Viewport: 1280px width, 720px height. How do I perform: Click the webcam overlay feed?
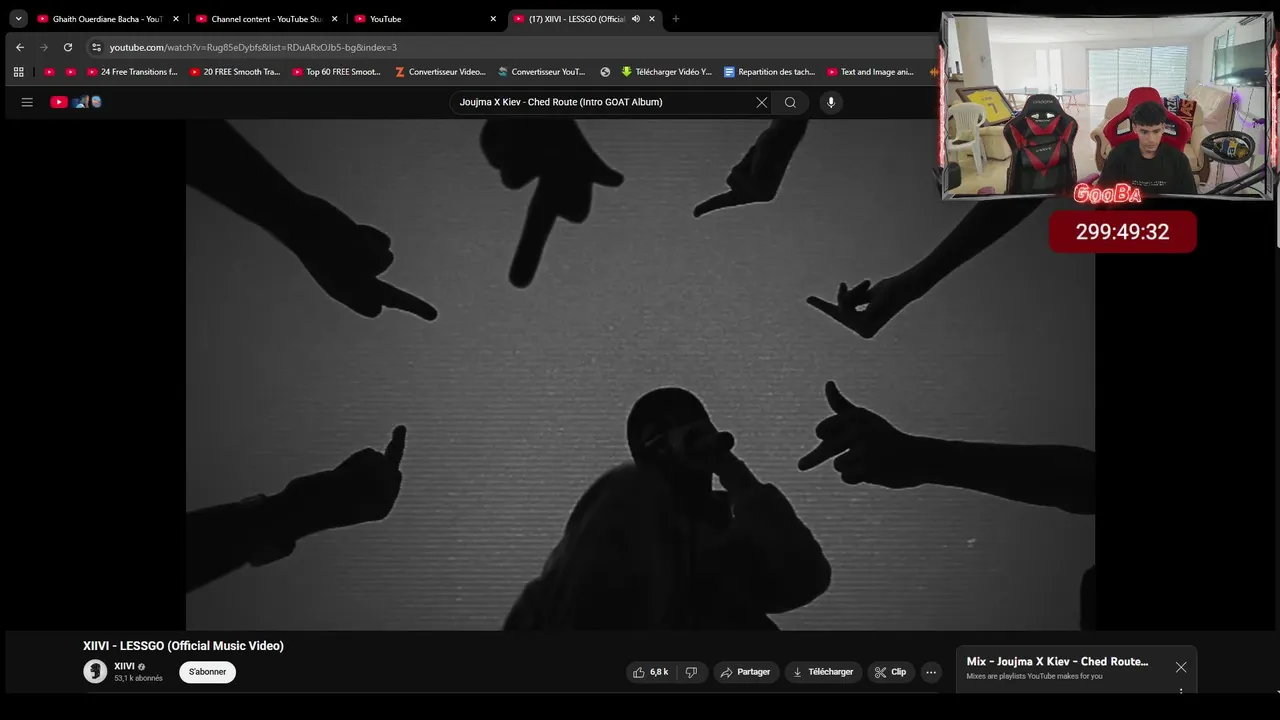[1107, 105]
